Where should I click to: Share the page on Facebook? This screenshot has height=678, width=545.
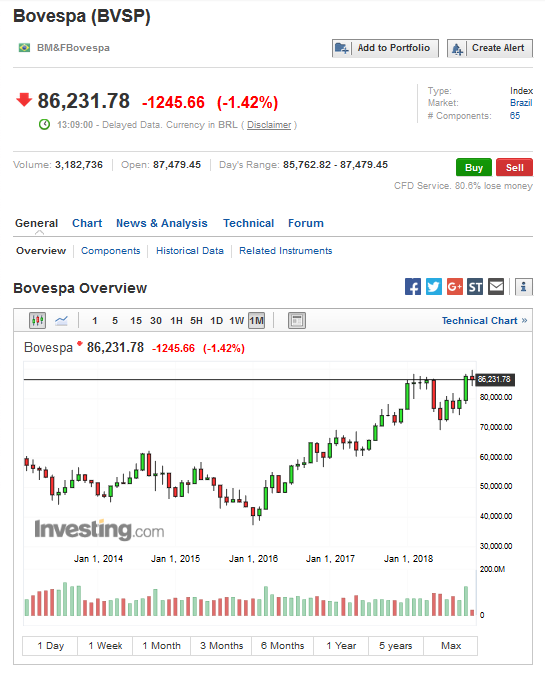coord(413,287)
